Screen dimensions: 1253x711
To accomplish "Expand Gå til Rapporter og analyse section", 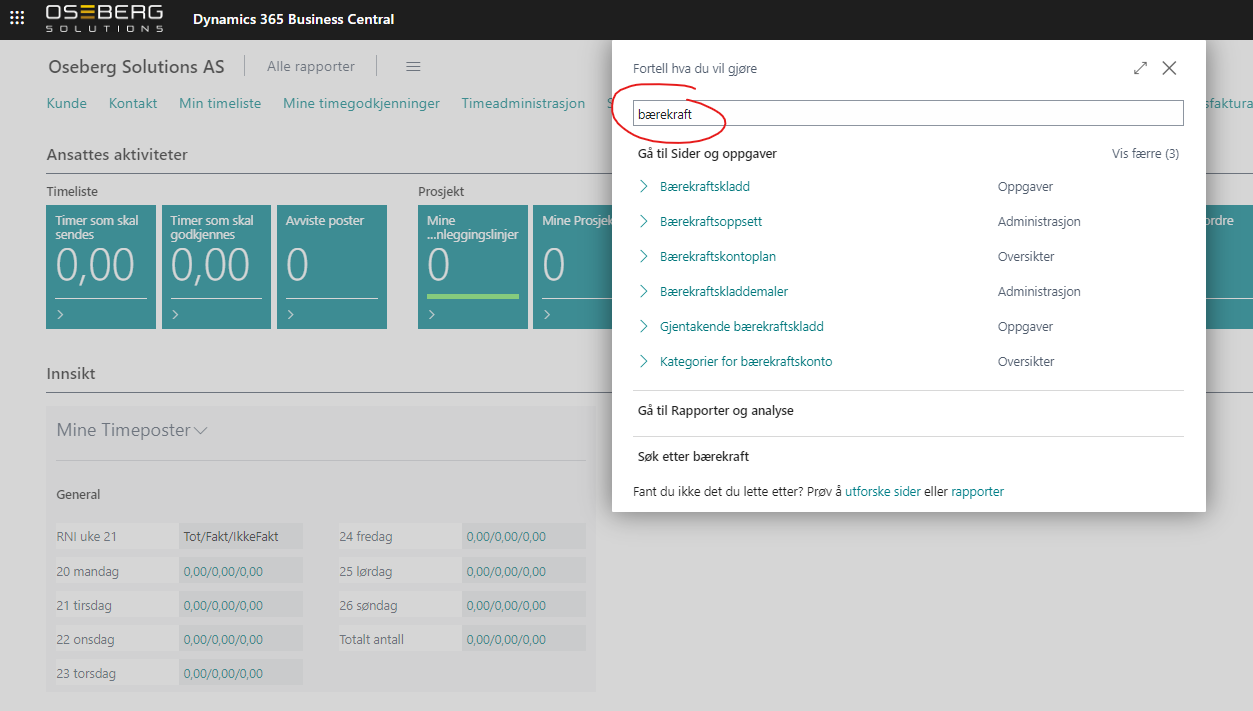I will click(715, 411).
